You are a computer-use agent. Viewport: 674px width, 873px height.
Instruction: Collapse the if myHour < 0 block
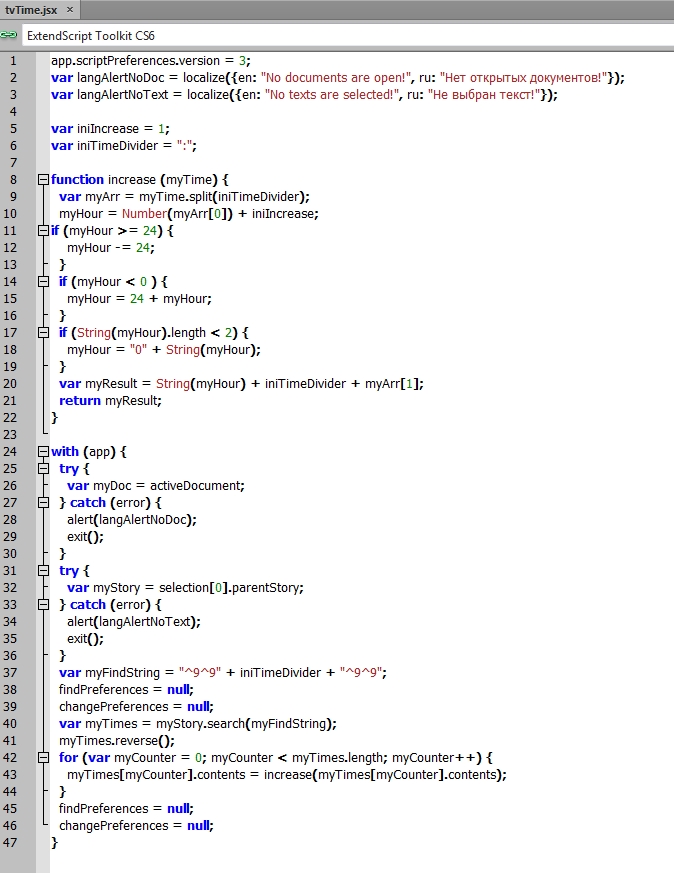[43, 282]
